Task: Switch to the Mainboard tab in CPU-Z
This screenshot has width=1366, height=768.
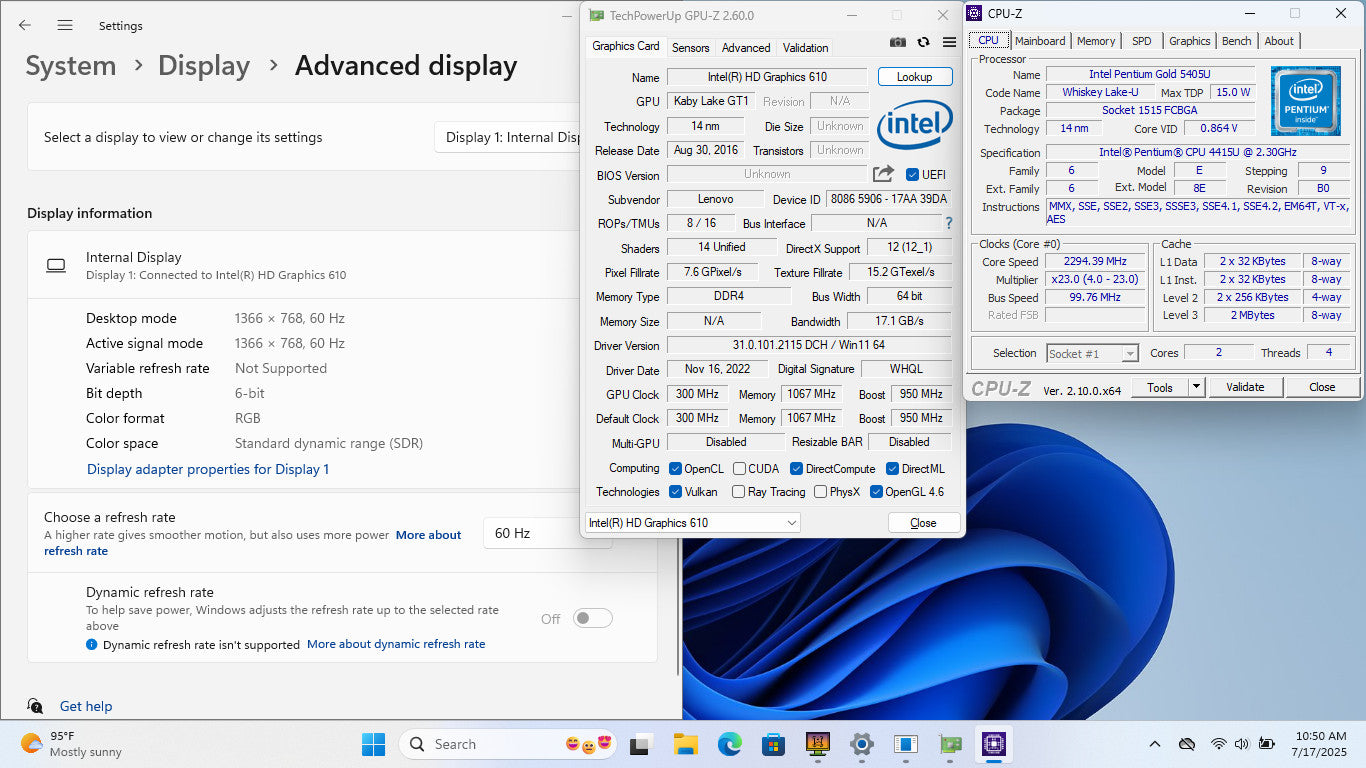Action: 1040,41
